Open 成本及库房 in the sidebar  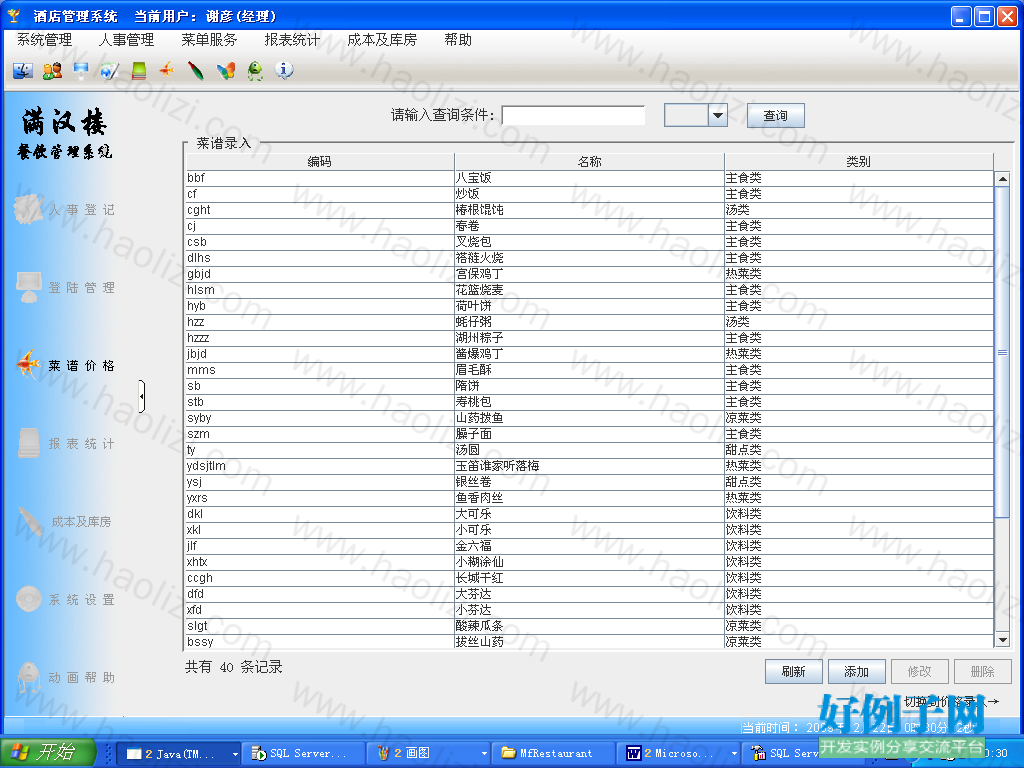[65, 521]
